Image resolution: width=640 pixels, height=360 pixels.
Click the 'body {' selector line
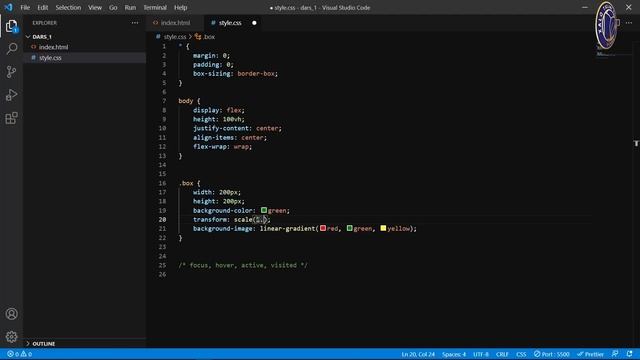click(x=189, y=100)
